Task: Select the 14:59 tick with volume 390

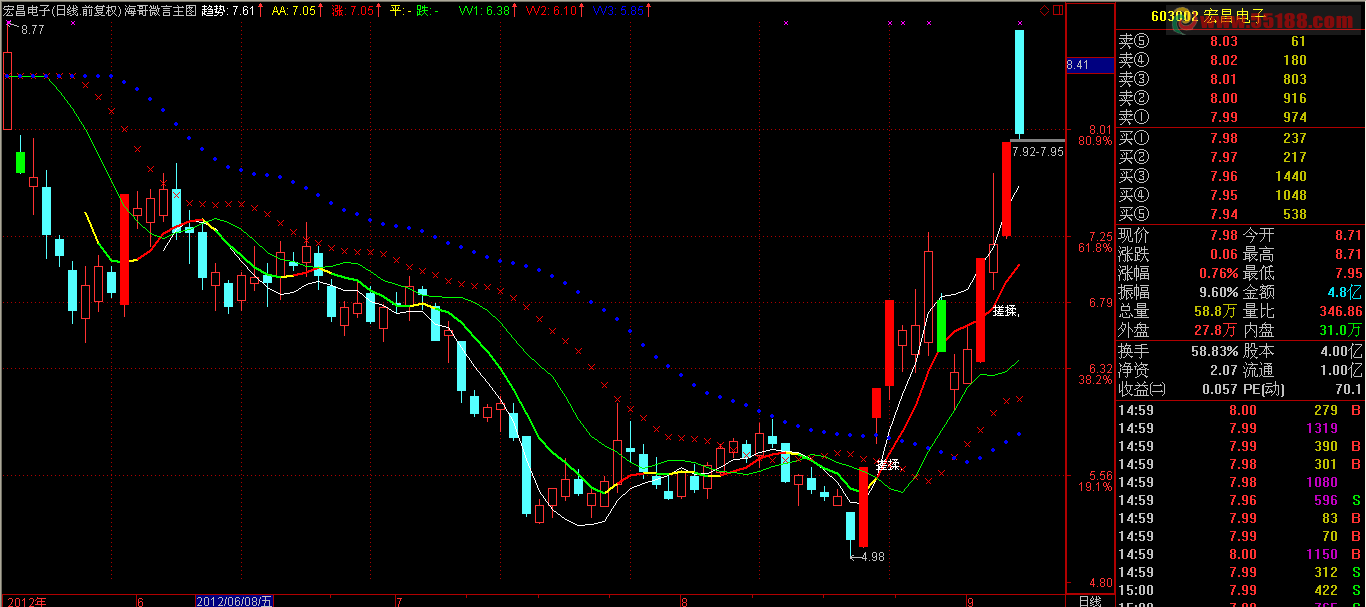Action: [1239, 446]
